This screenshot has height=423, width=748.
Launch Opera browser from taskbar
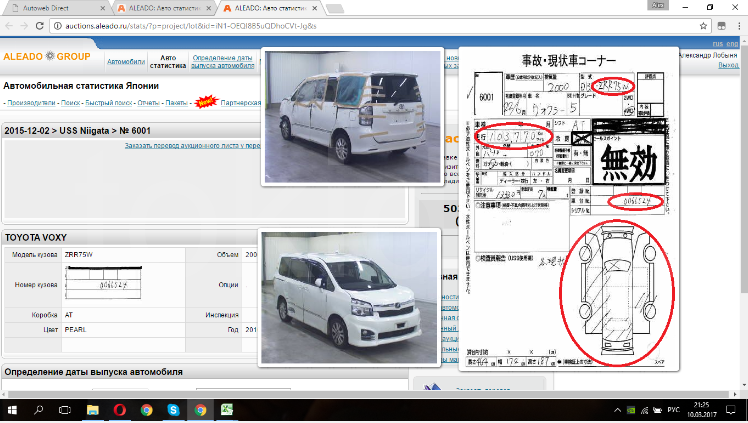(119, 410)
